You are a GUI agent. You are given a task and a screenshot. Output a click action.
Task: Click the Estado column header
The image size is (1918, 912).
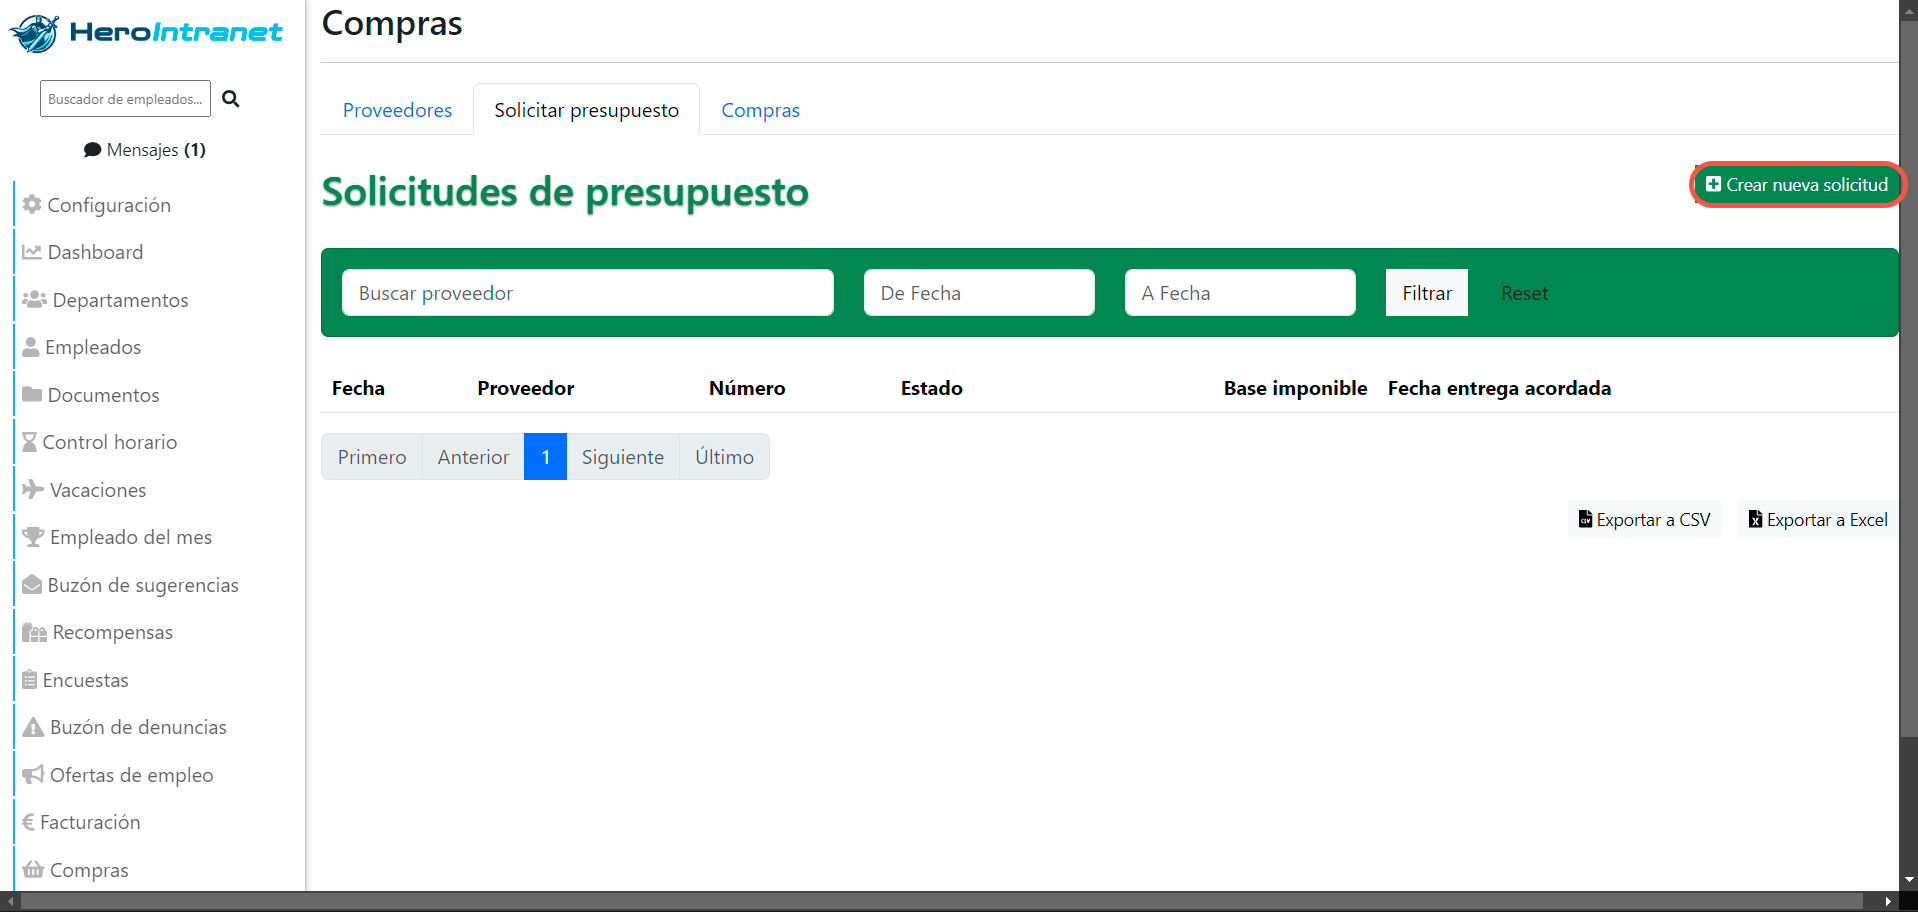[932, 388]
